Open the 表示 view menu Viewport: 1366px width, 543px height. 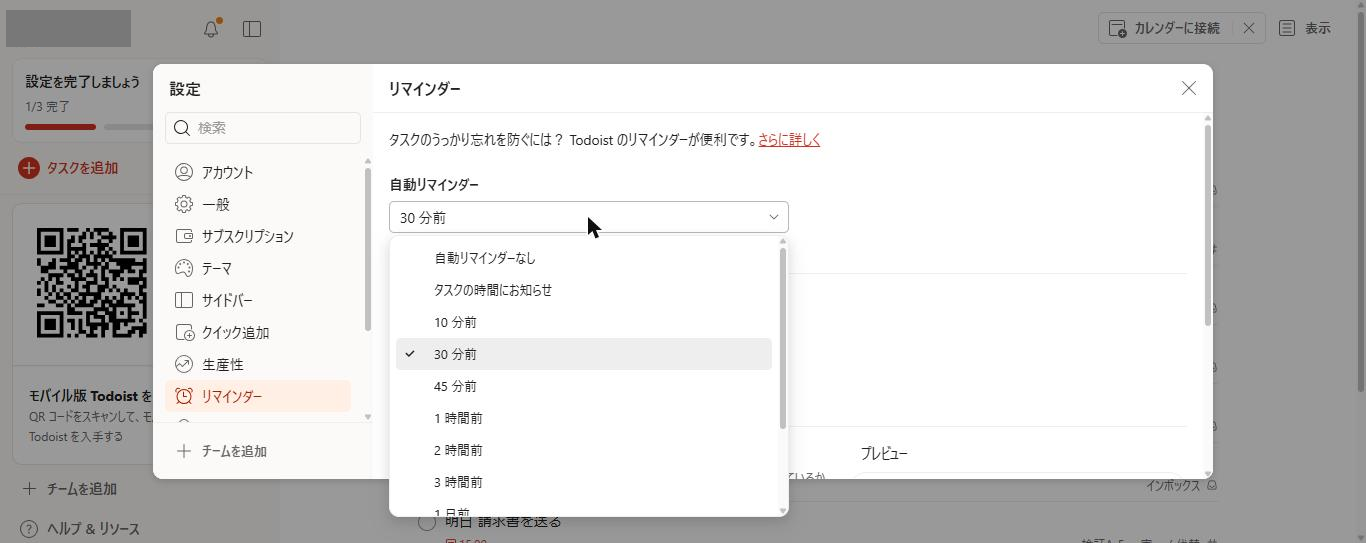pos(1305,28)
